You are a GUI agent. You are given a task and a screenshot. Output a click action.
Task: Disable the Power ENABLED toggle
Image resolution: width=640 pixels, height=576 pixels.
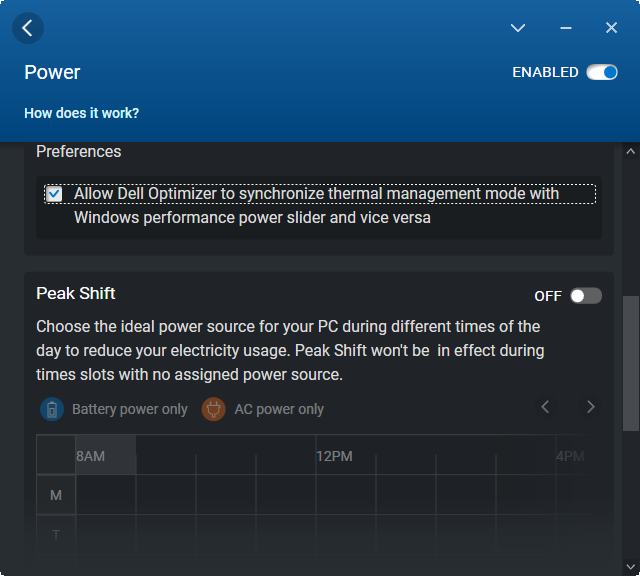[601, 72]
